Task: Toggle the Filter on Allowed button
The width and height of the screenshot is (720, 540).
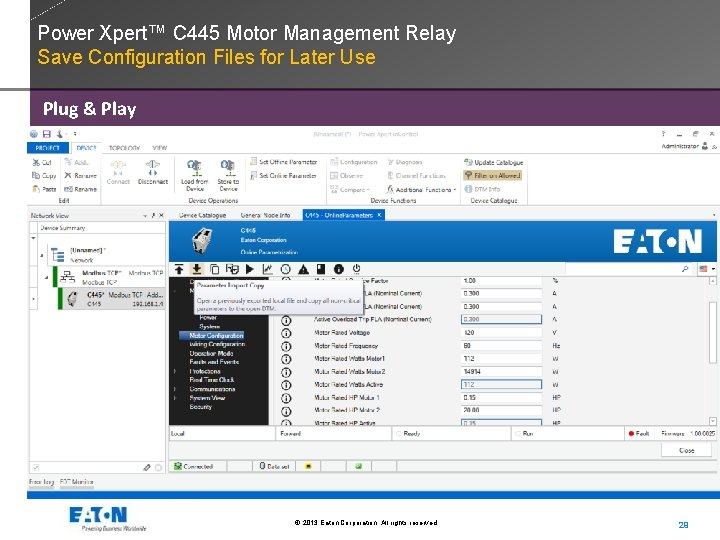Action: pyautogui.click(x=493, y=175)
